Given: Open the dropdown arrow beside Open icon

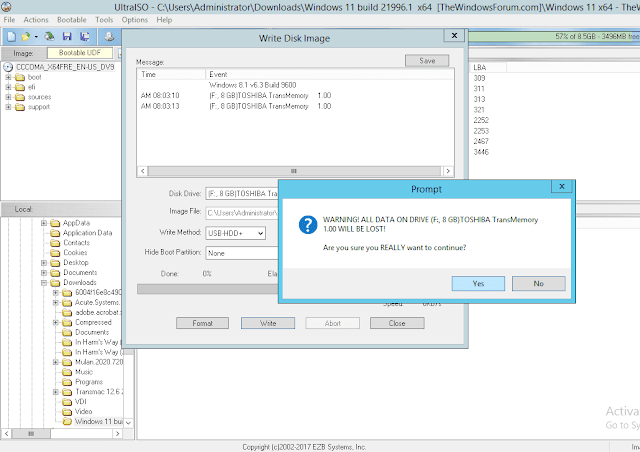Looking at the screenshot, I should [36, 37].
